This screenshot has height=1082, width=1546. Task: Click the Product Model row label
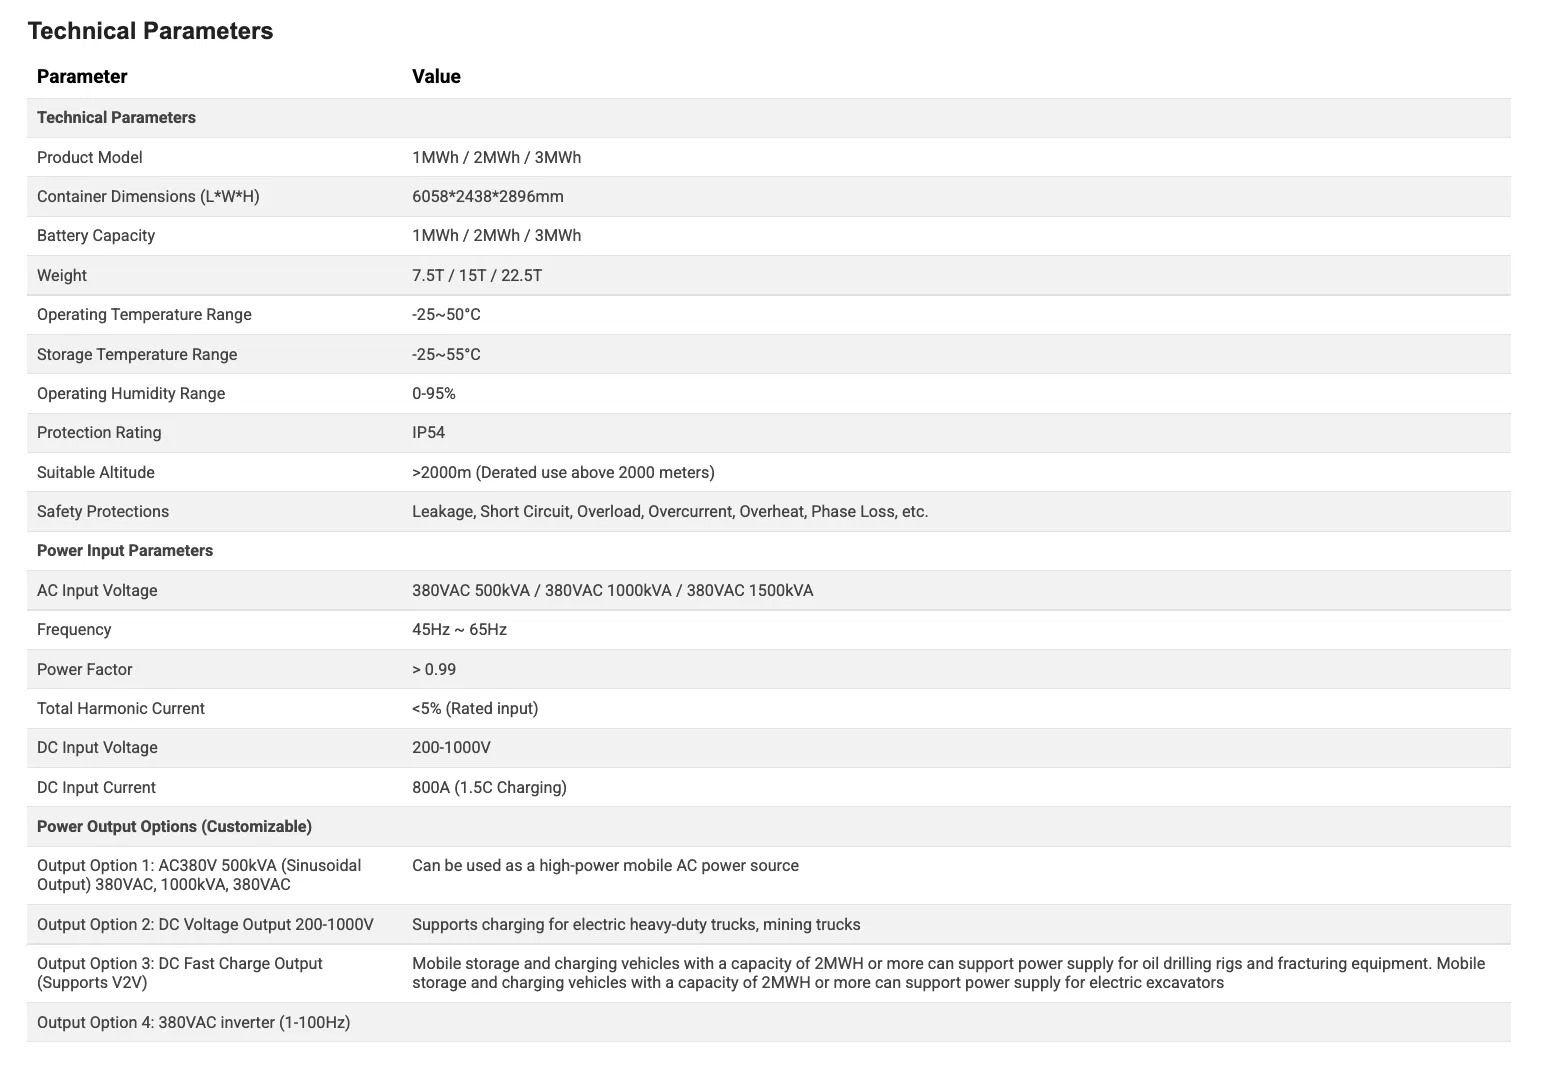(x=90, y=157)
